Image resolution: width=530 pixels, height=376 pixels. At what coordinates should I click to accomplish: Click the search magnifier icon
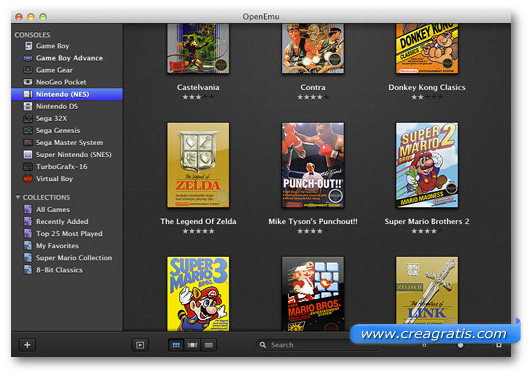click(x=263, y=345)
